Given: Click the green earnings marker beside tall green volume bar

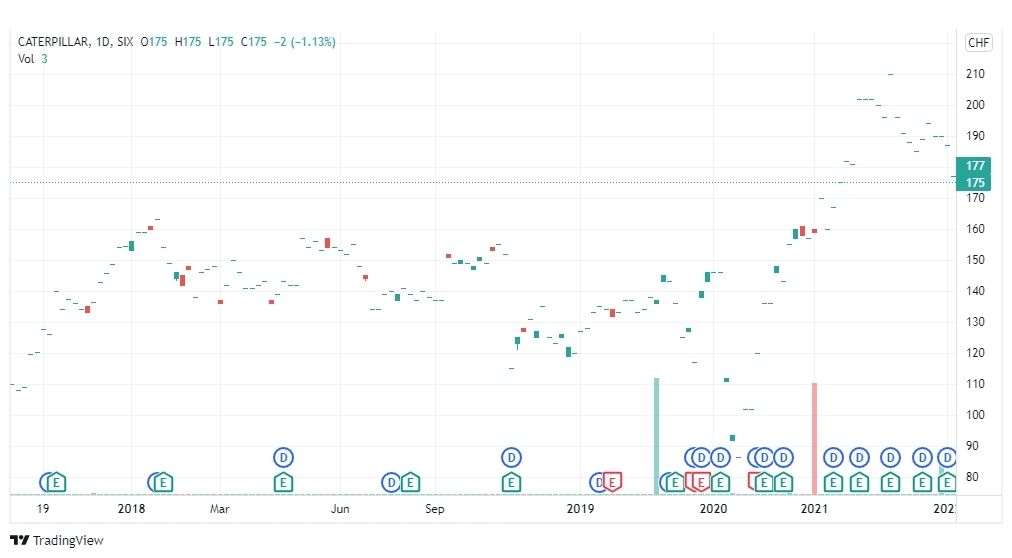Looking at the screenshot, I should [x=675, y=482].
